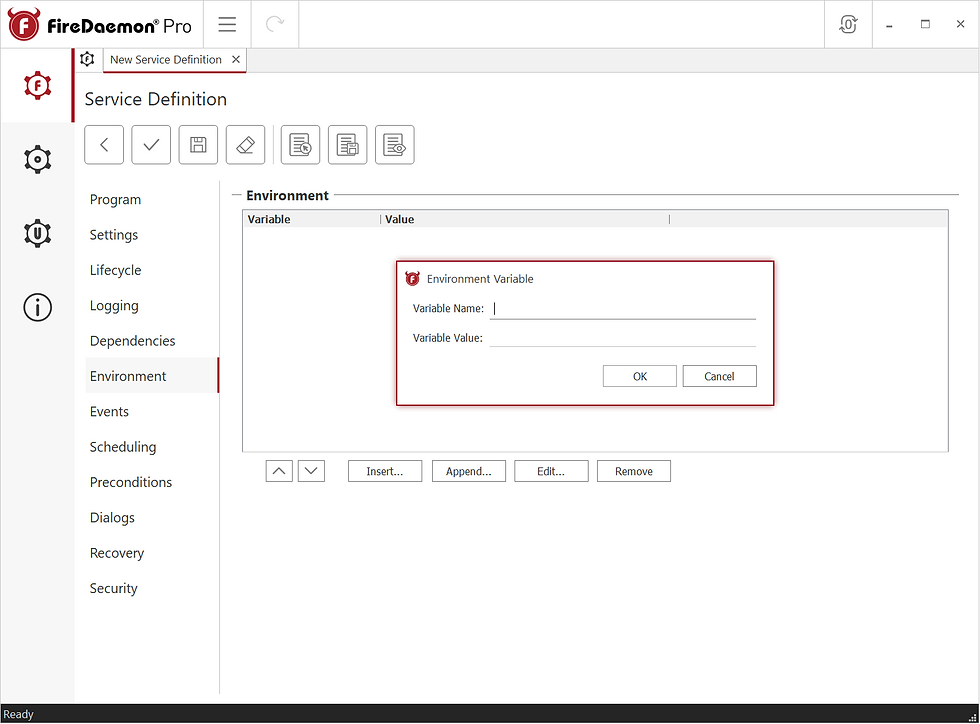Cancel the Environment Variable dialog
This screenshot has height=724, width=980.
point(719,375)
